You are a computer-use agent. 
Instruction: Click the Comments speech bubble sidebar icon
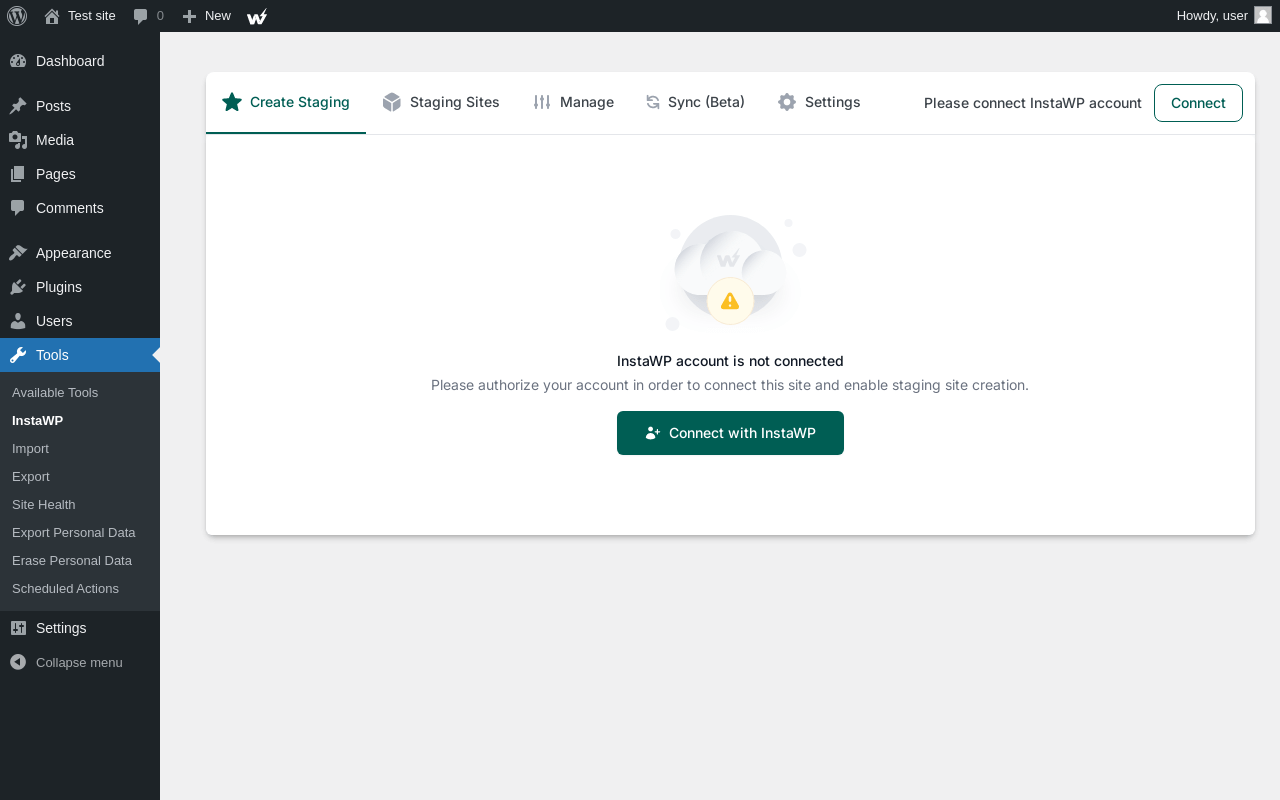(x=18, y=208)
